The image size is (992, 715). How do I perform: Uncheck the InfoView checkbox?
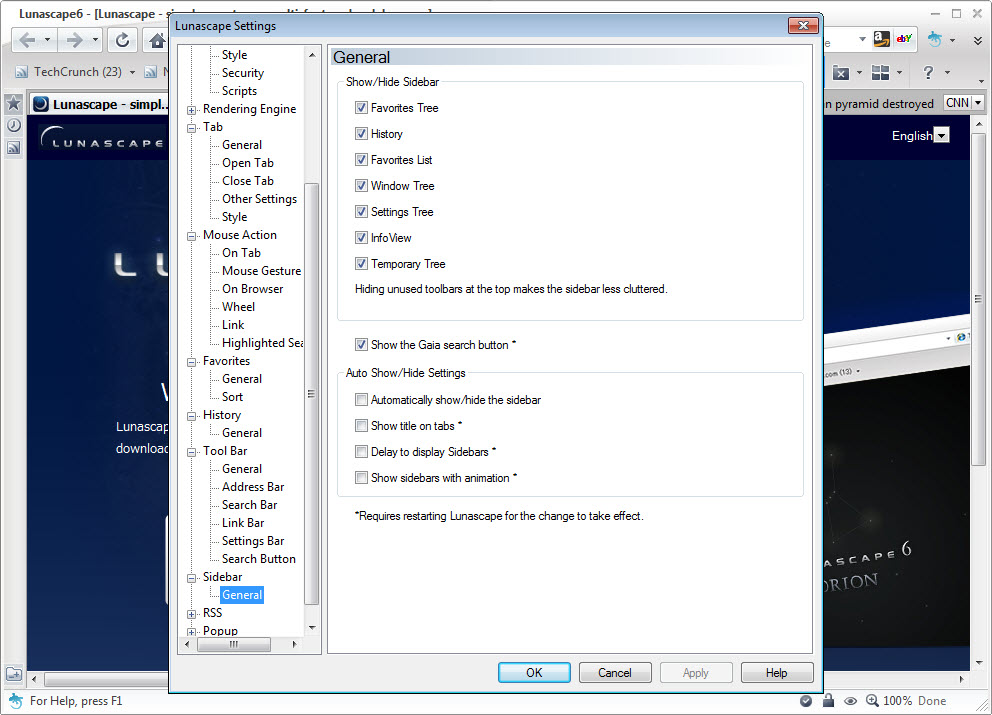tap(361, 237)
